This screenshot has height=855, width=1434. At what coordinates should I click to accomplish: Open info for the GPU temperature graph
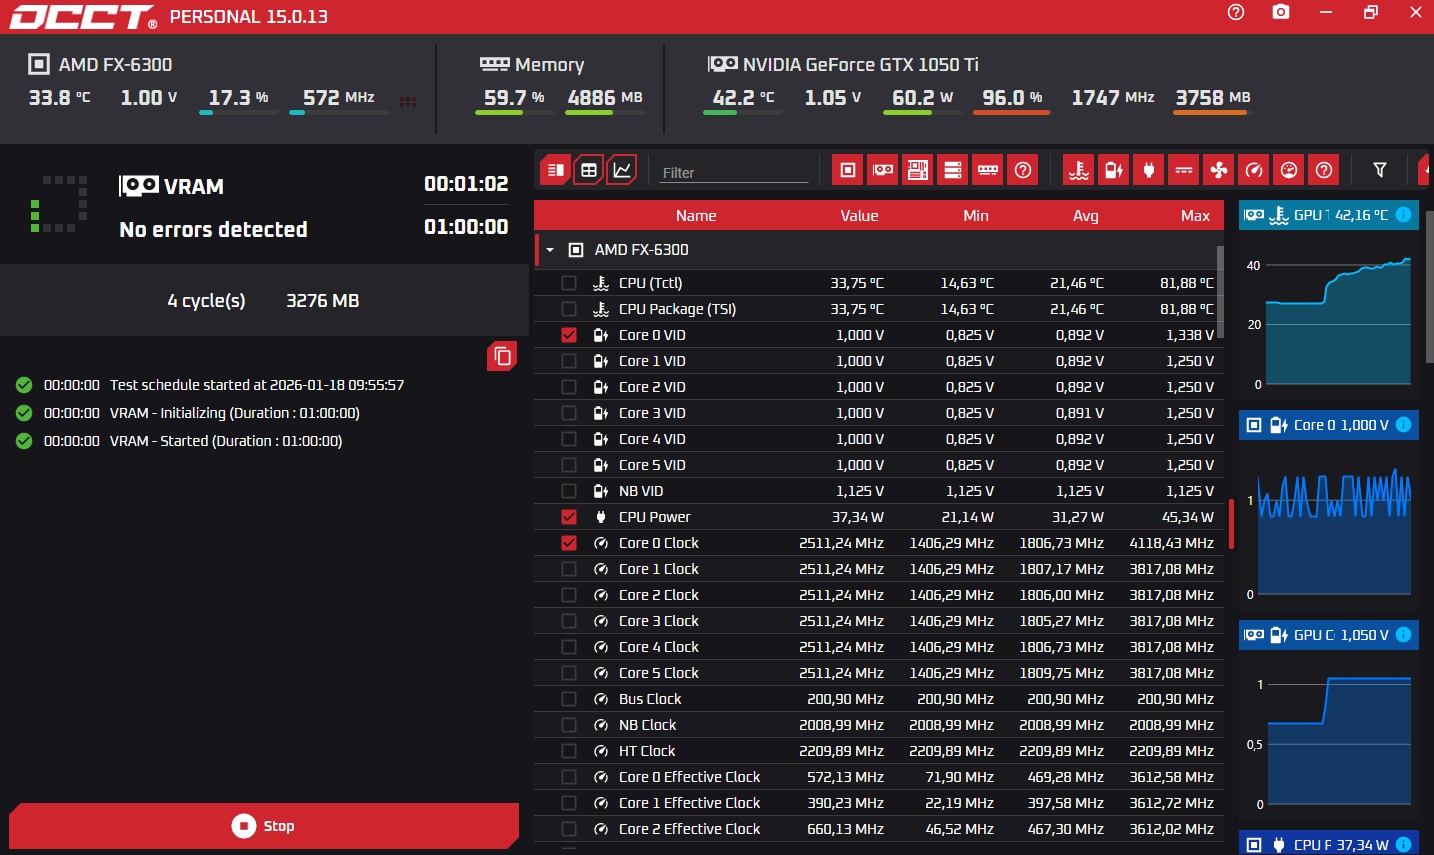tap(1403, 215)
